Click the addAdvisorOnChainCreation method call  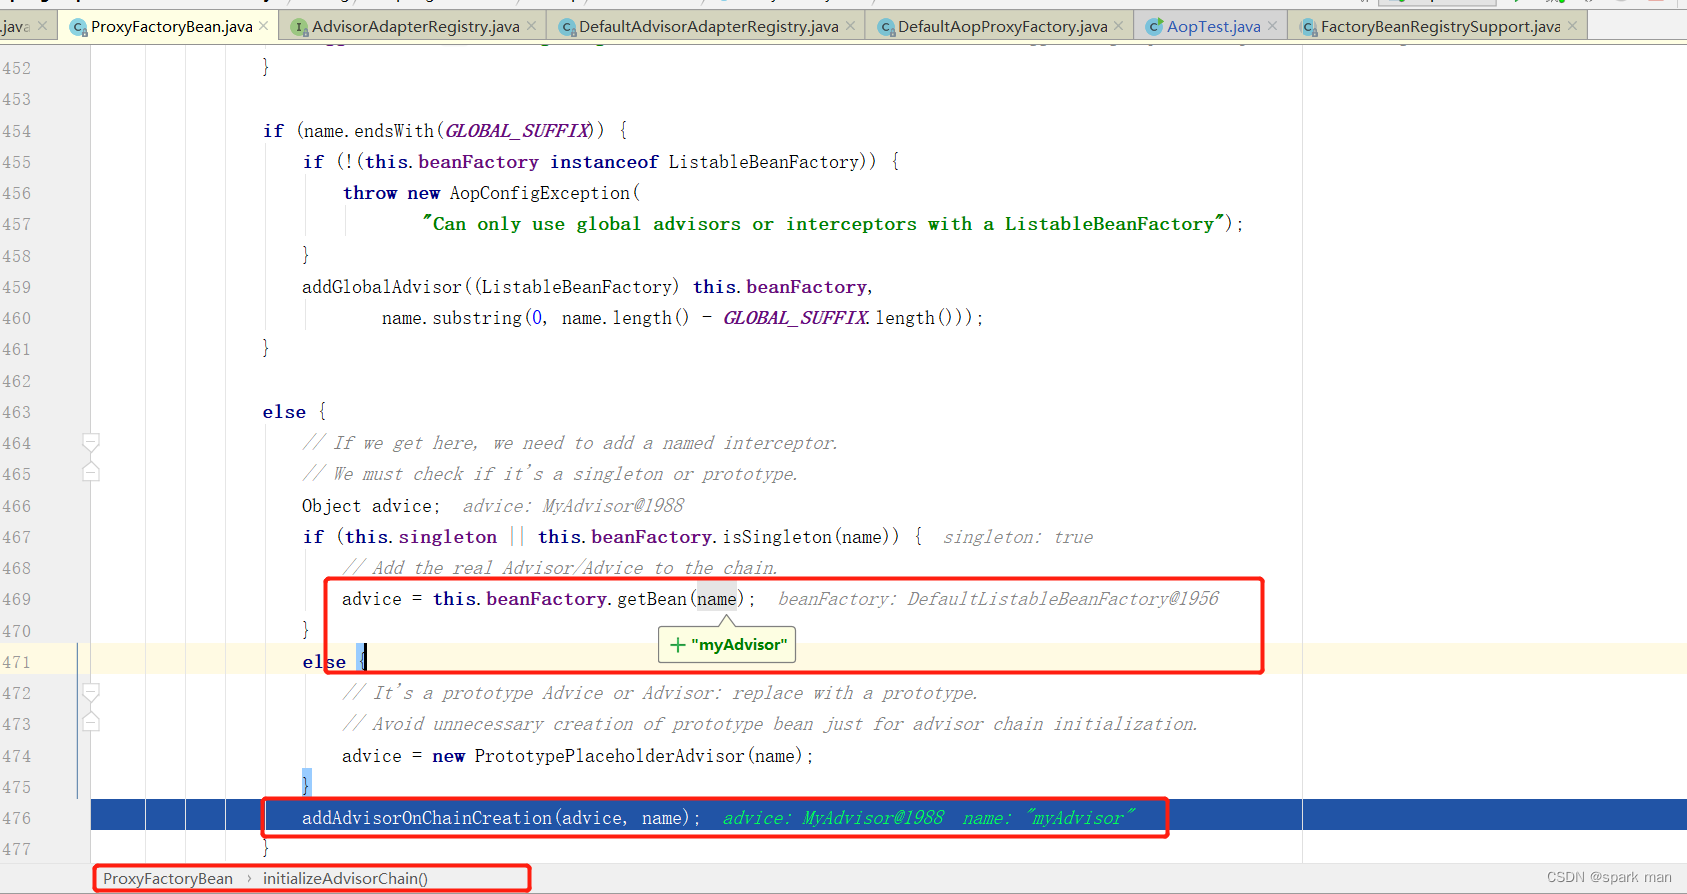tap(427, 818)
